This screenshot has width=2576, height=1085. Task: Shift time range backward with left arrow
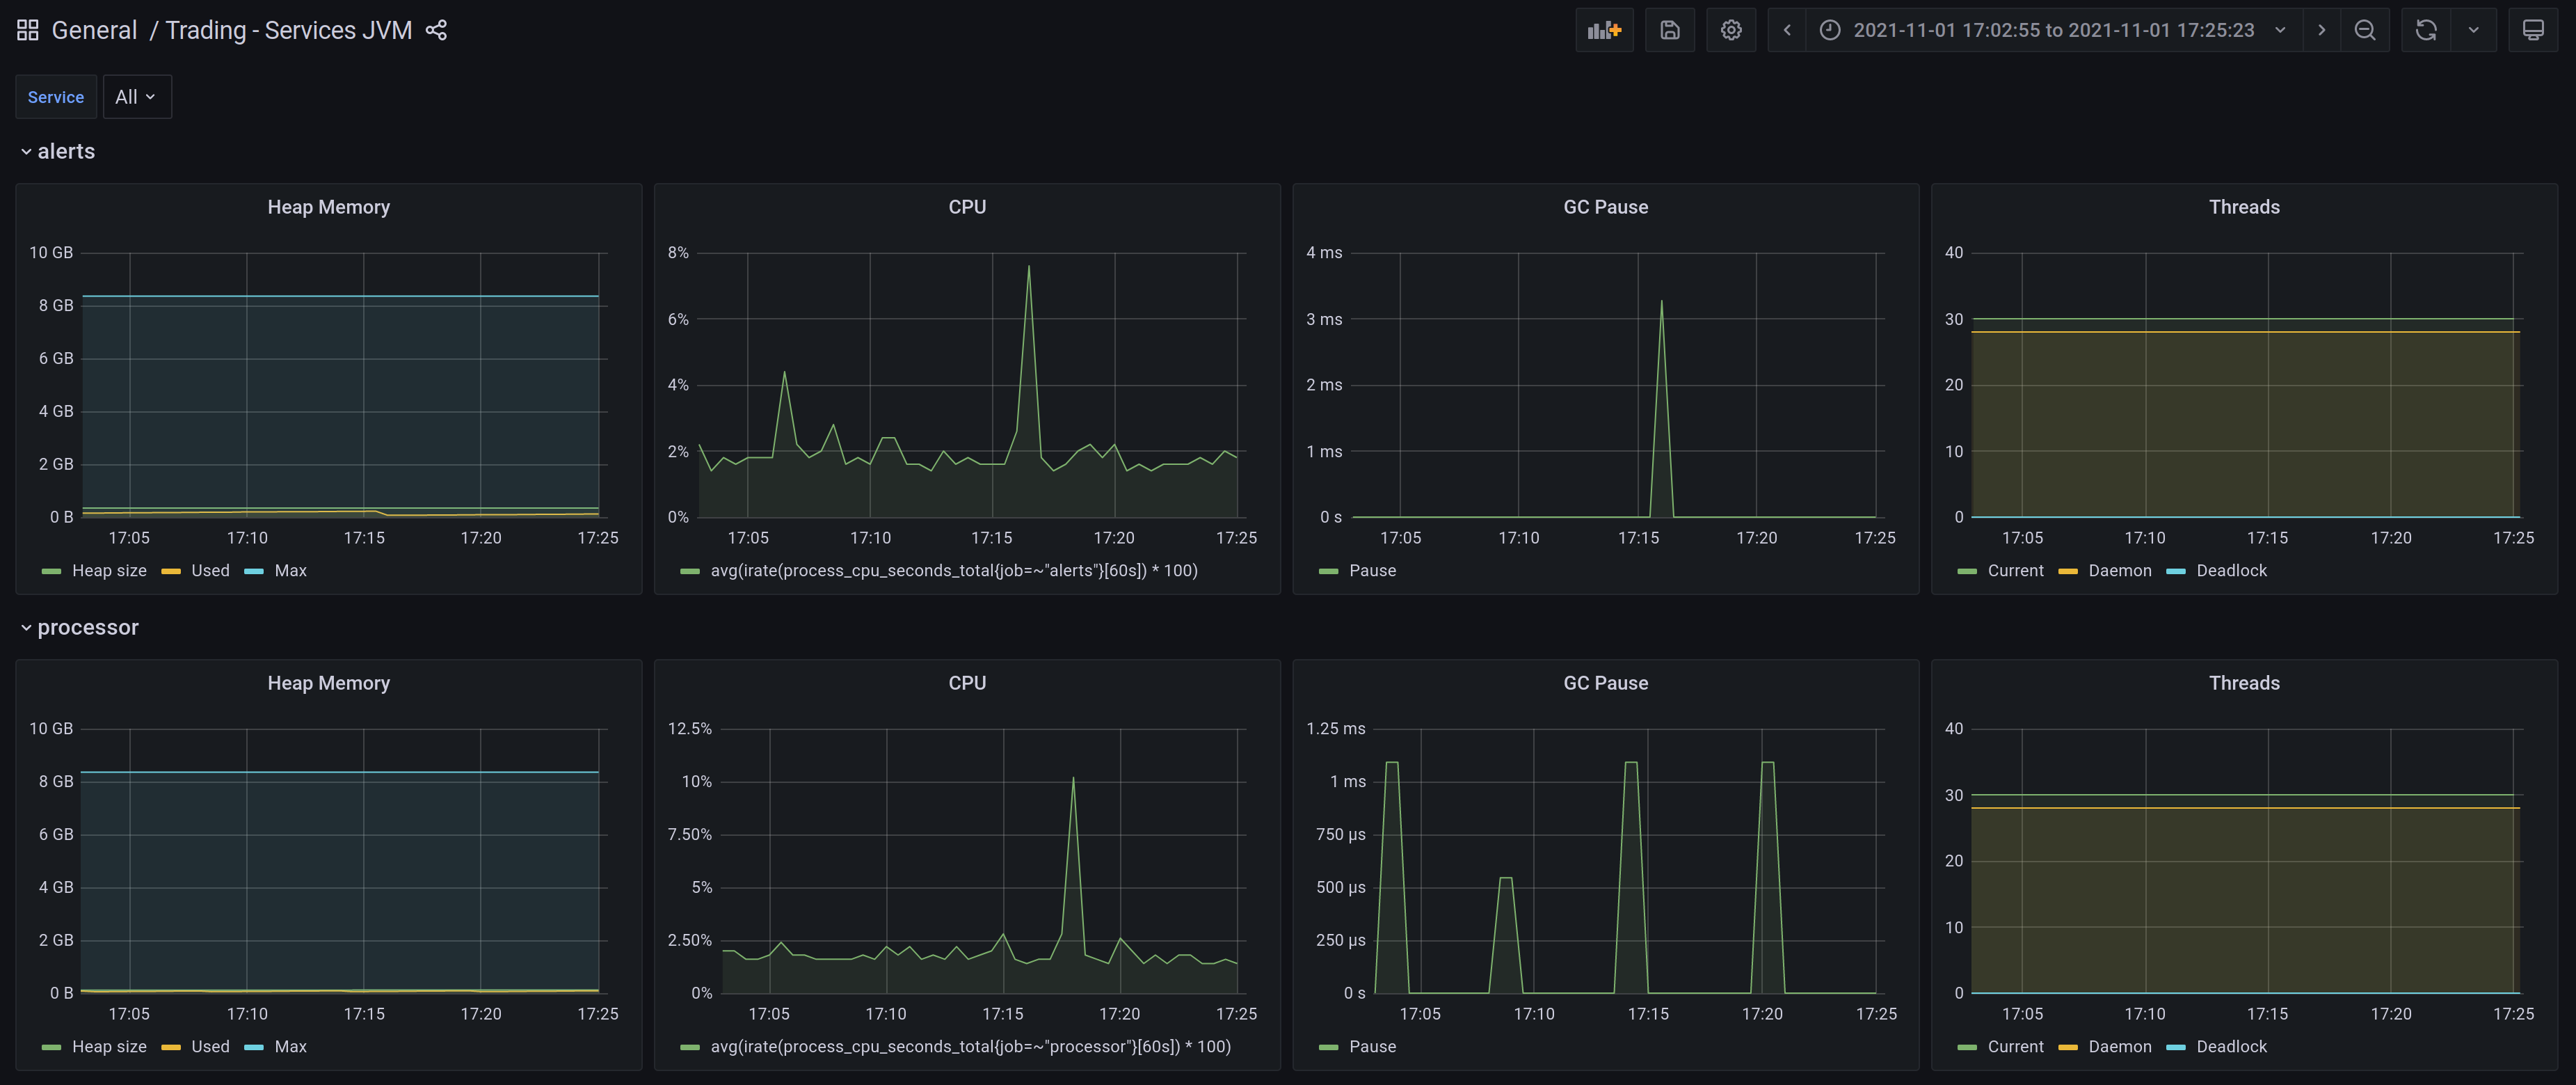[1787, 30]
